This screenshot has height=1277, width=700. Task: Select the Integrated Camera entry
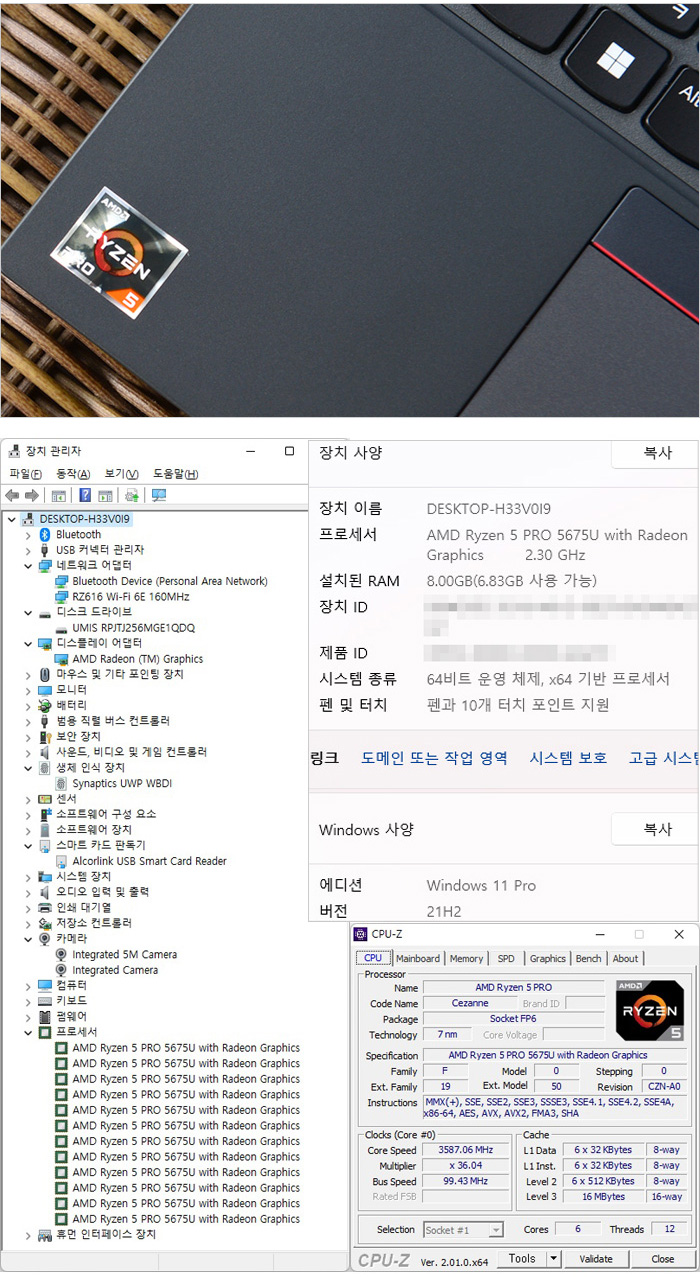tap(115, 970)
